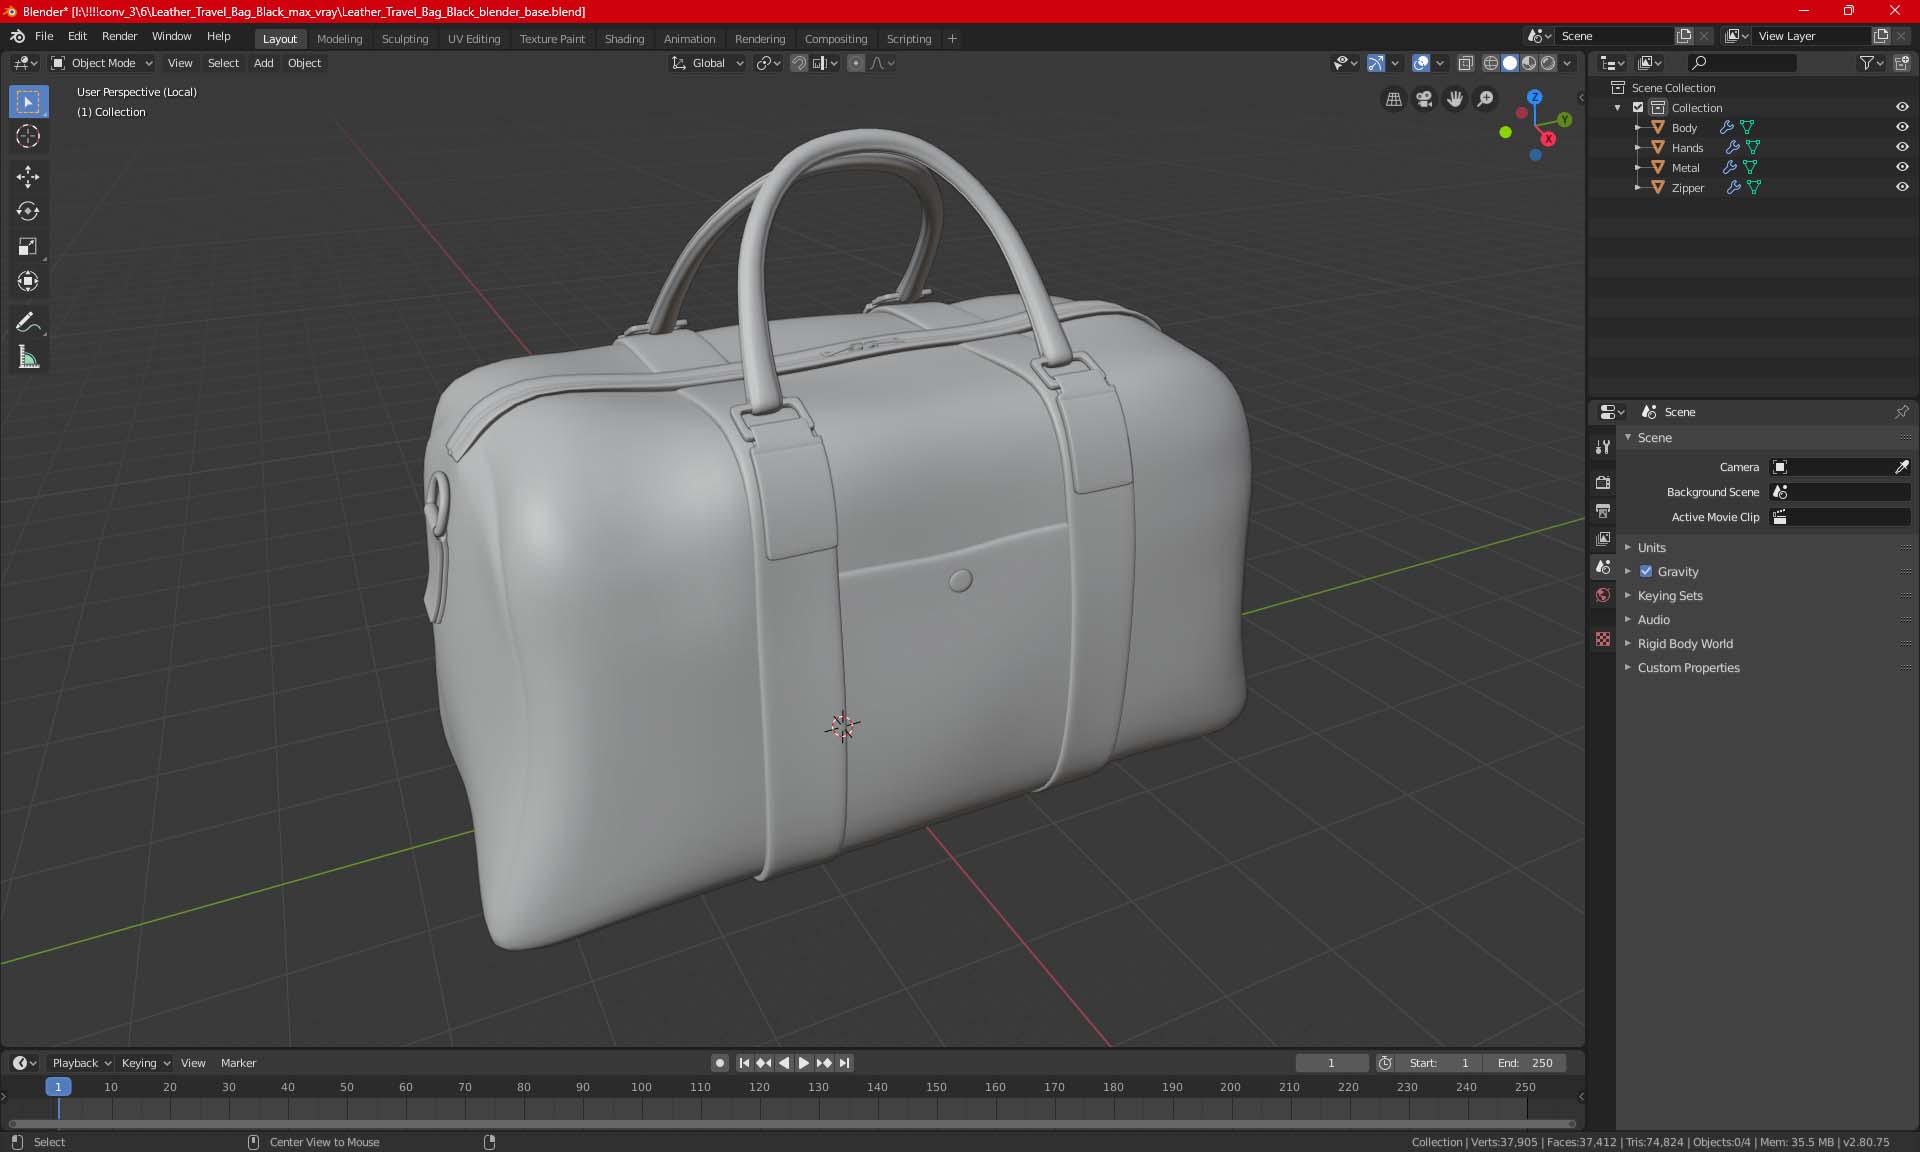Click the Zipper mesh data icon

tap(1754, 188)
